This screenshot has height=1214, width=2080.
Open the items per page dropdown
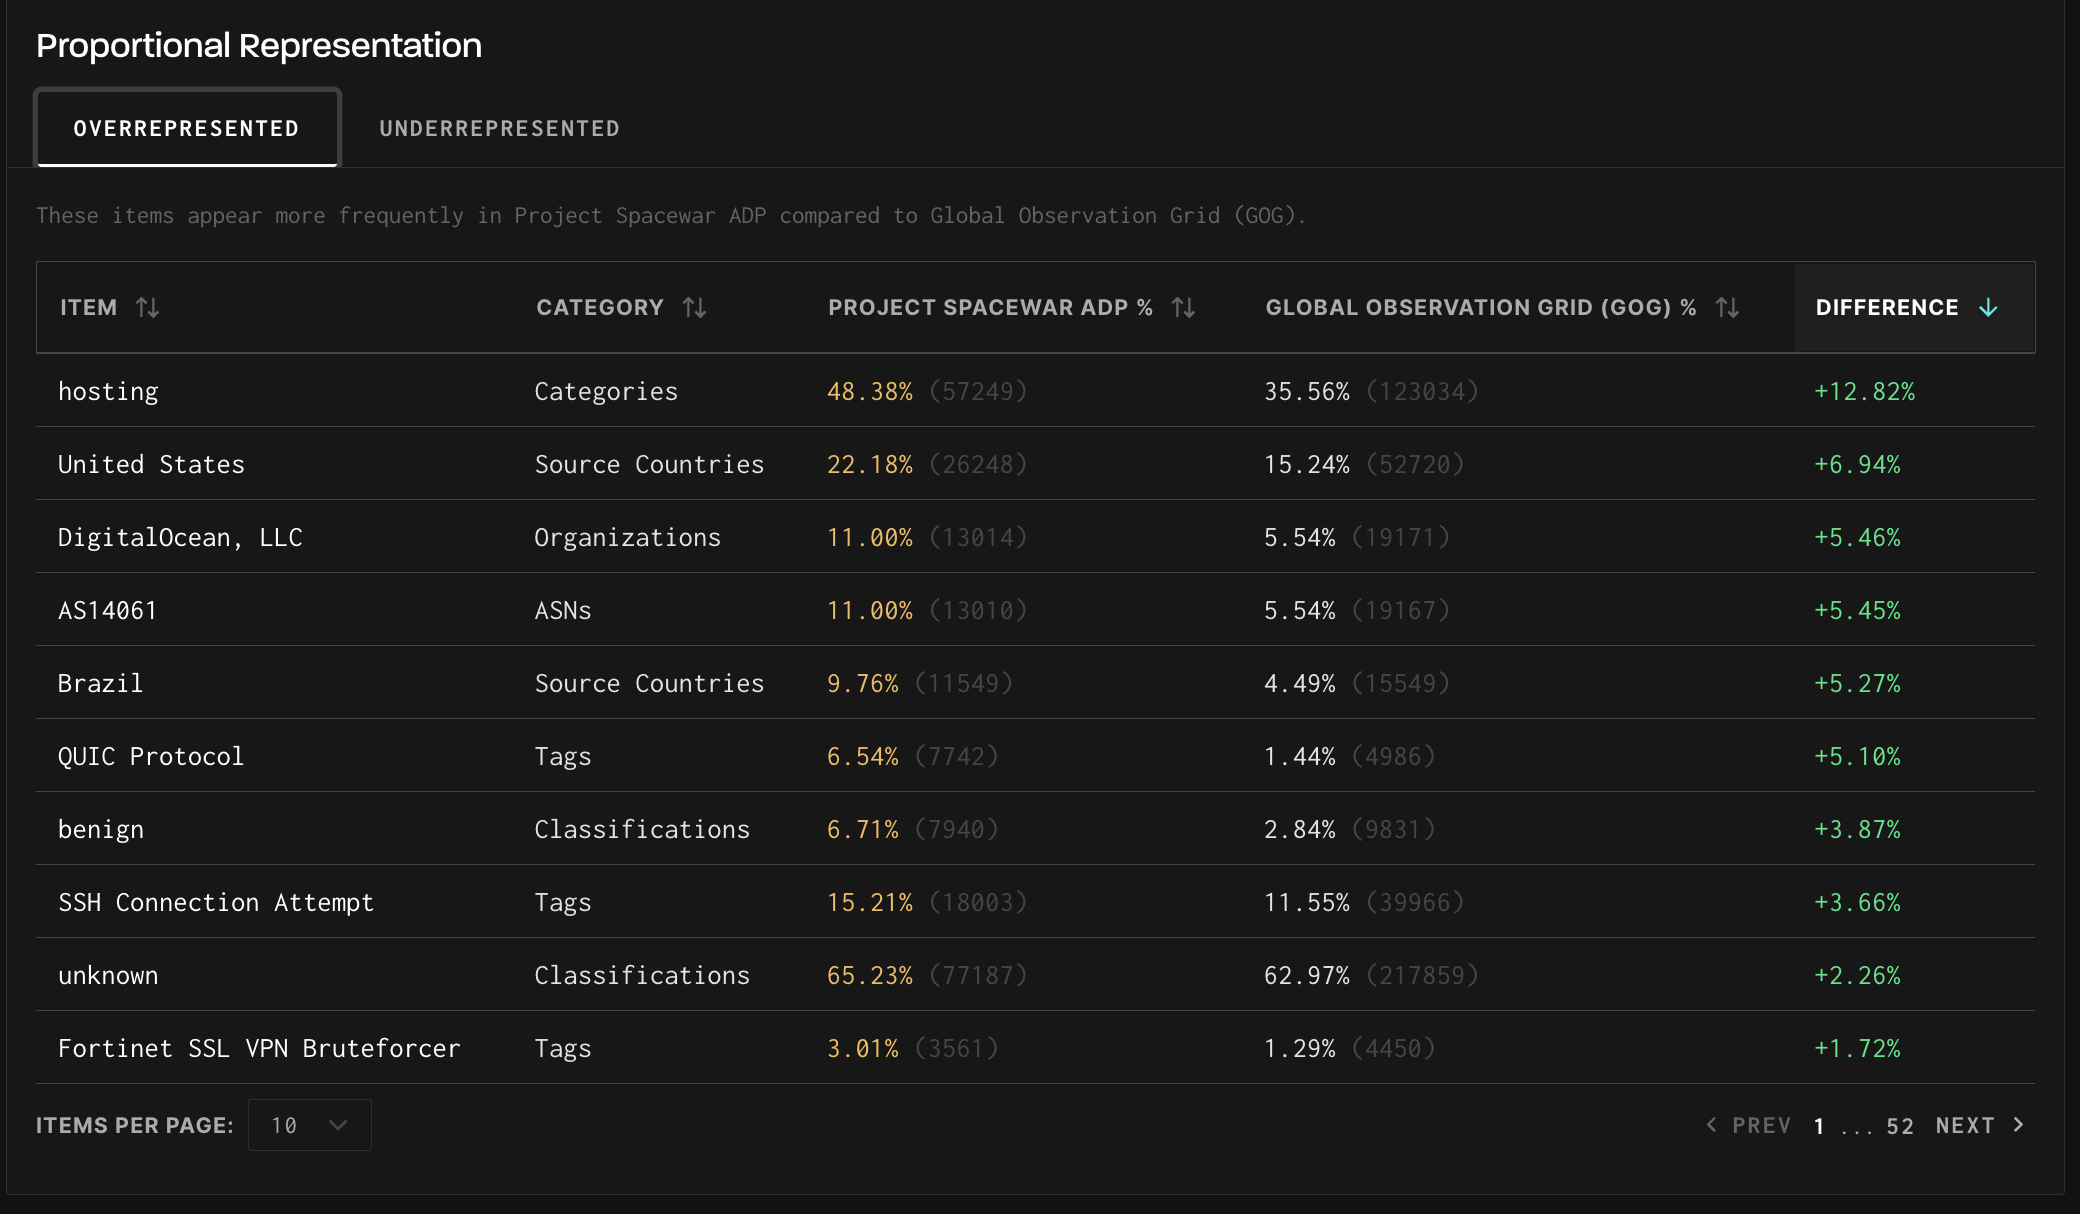(x=309, y=1125)
